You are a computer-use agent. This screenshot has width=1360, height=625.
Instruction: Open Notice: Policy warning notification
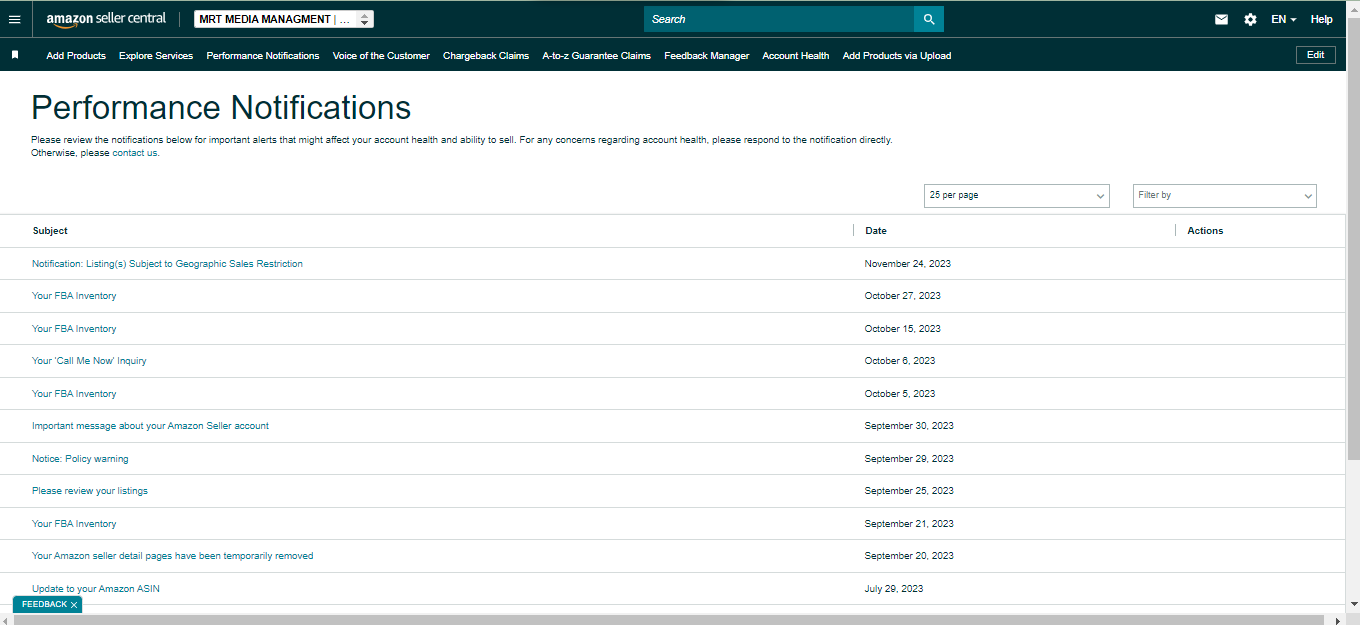coord(80,459)
